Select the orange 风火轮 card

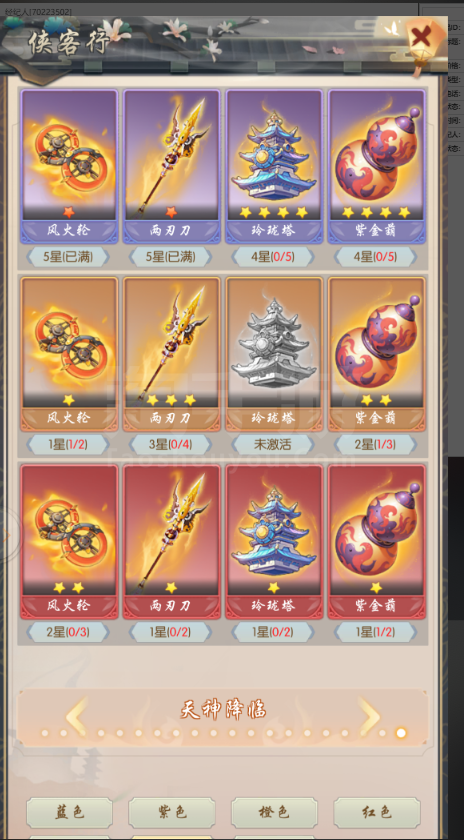pos(69,354)
